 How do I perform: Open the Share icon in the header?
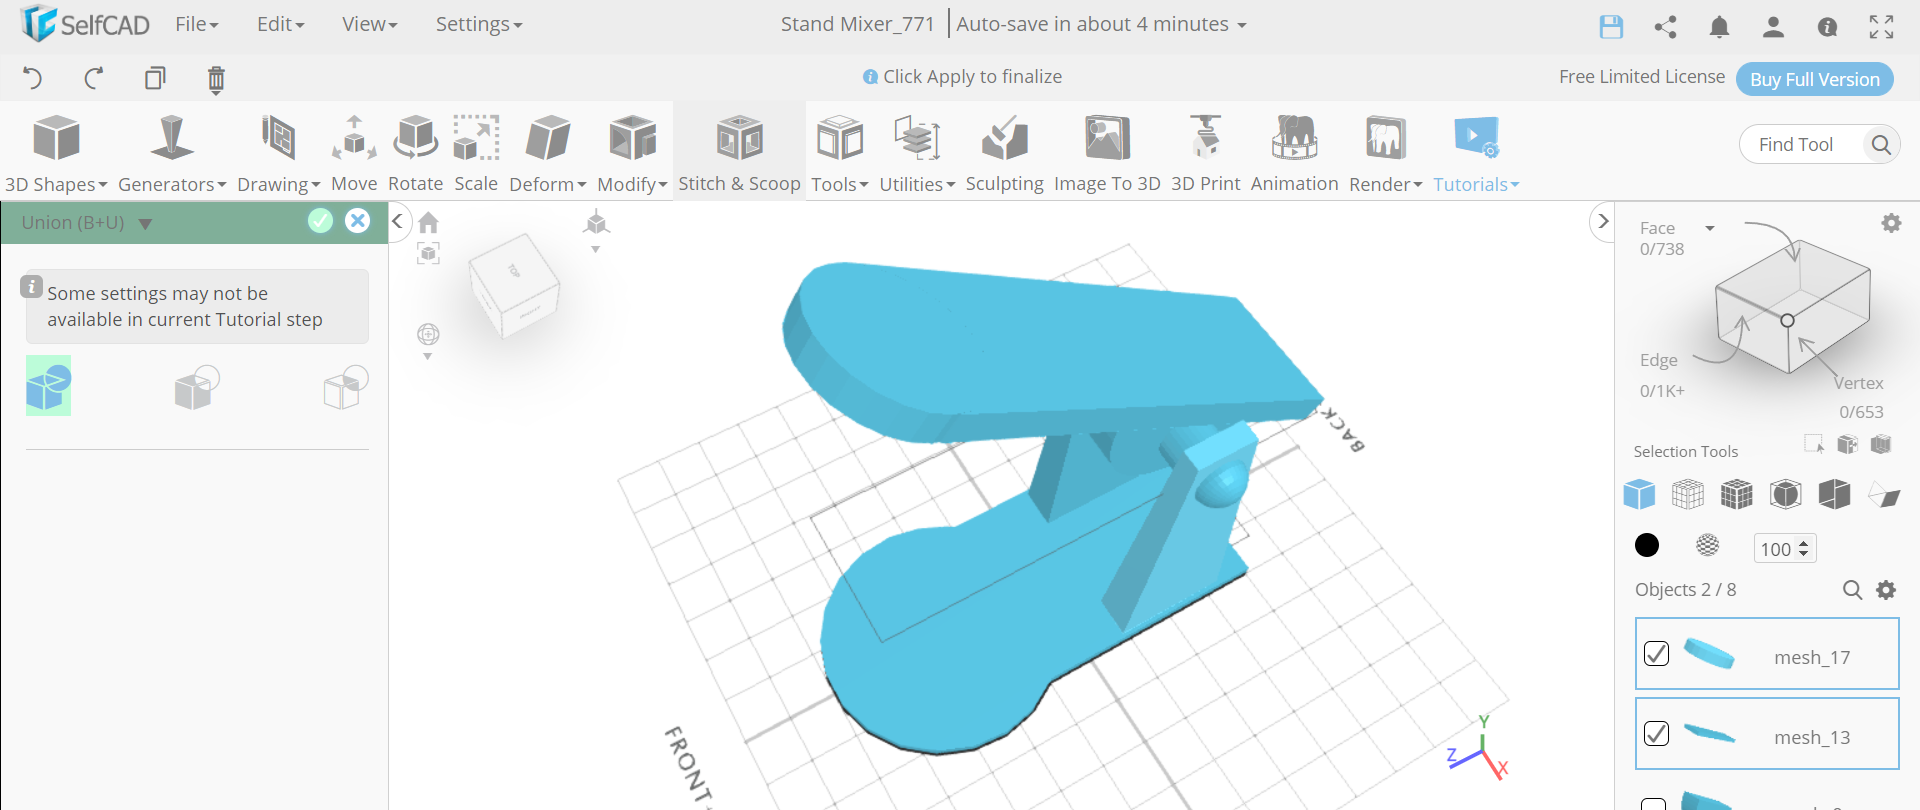[x=1665, y=27]
